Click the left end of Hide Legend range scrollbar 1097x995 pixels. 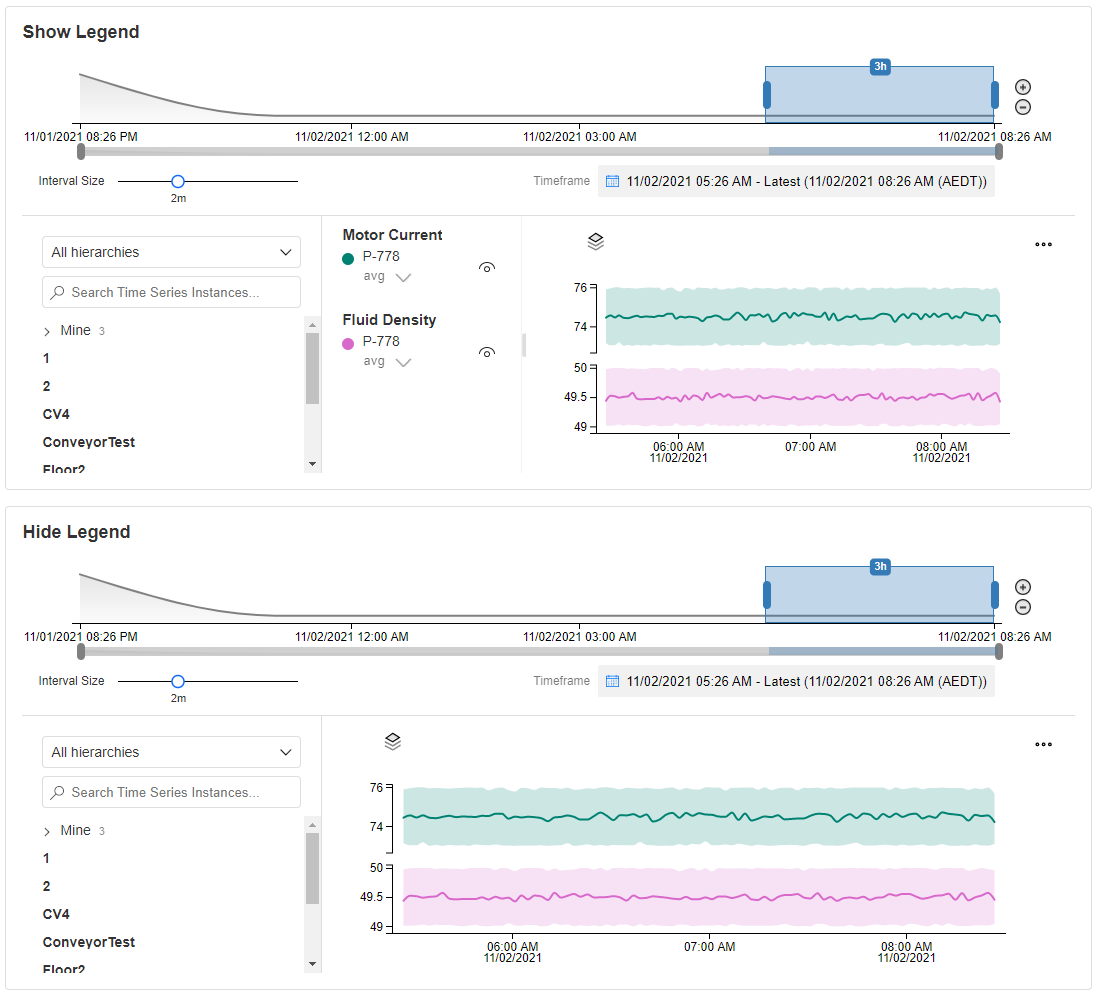(x=81, y=651)
